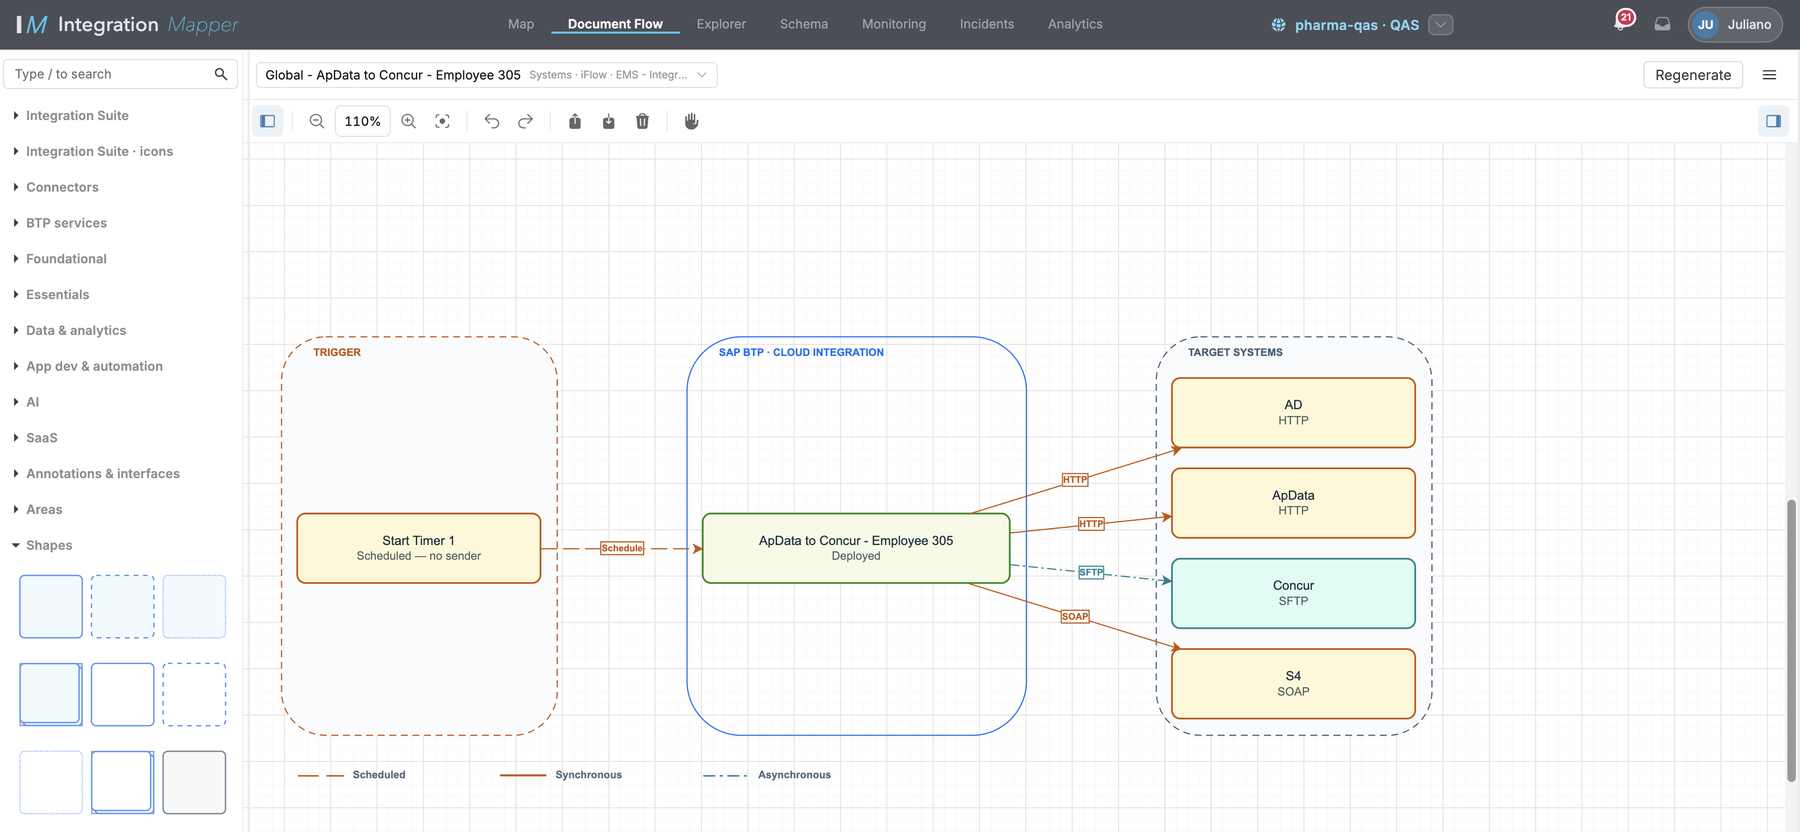Go to the Incidents tab
Image resolution: width=1800 pixels, height=832 pixels.
coord(987,24)
